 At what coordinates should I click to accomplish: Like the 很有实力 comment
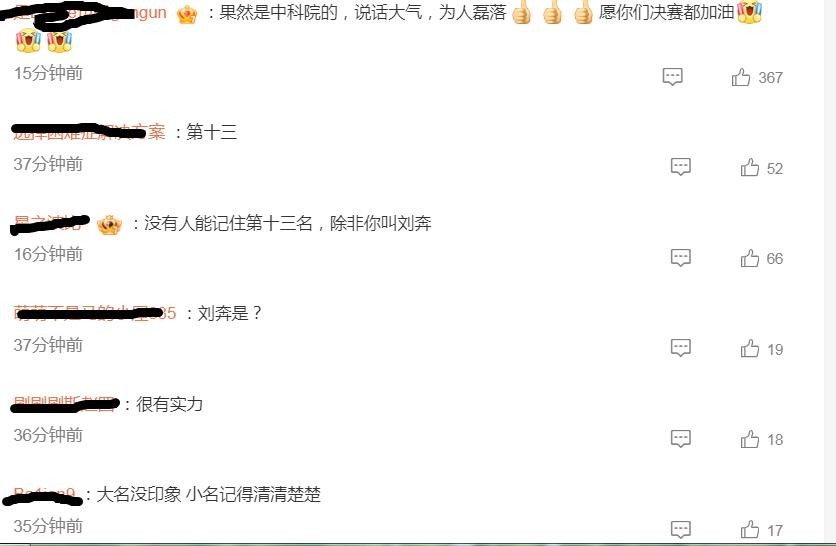point(749,439)
